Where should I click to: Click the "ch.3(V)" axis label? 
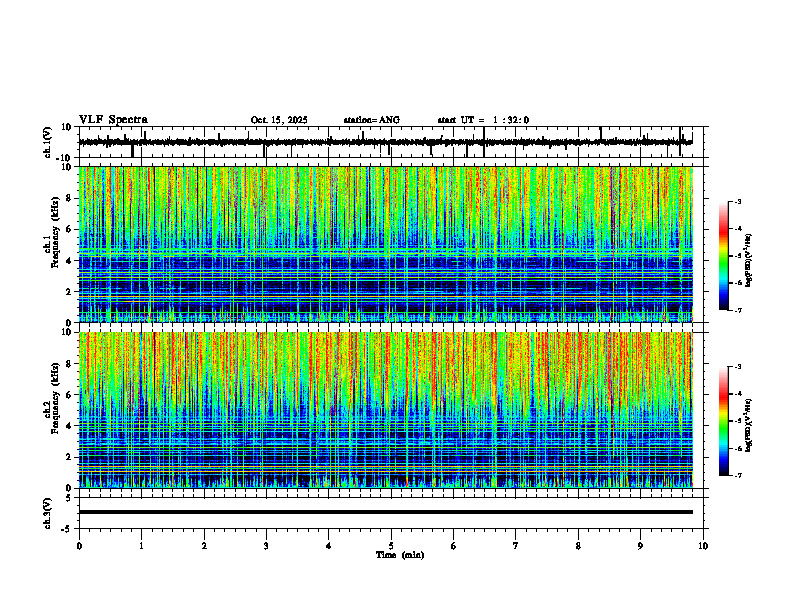tap(48, 513)
